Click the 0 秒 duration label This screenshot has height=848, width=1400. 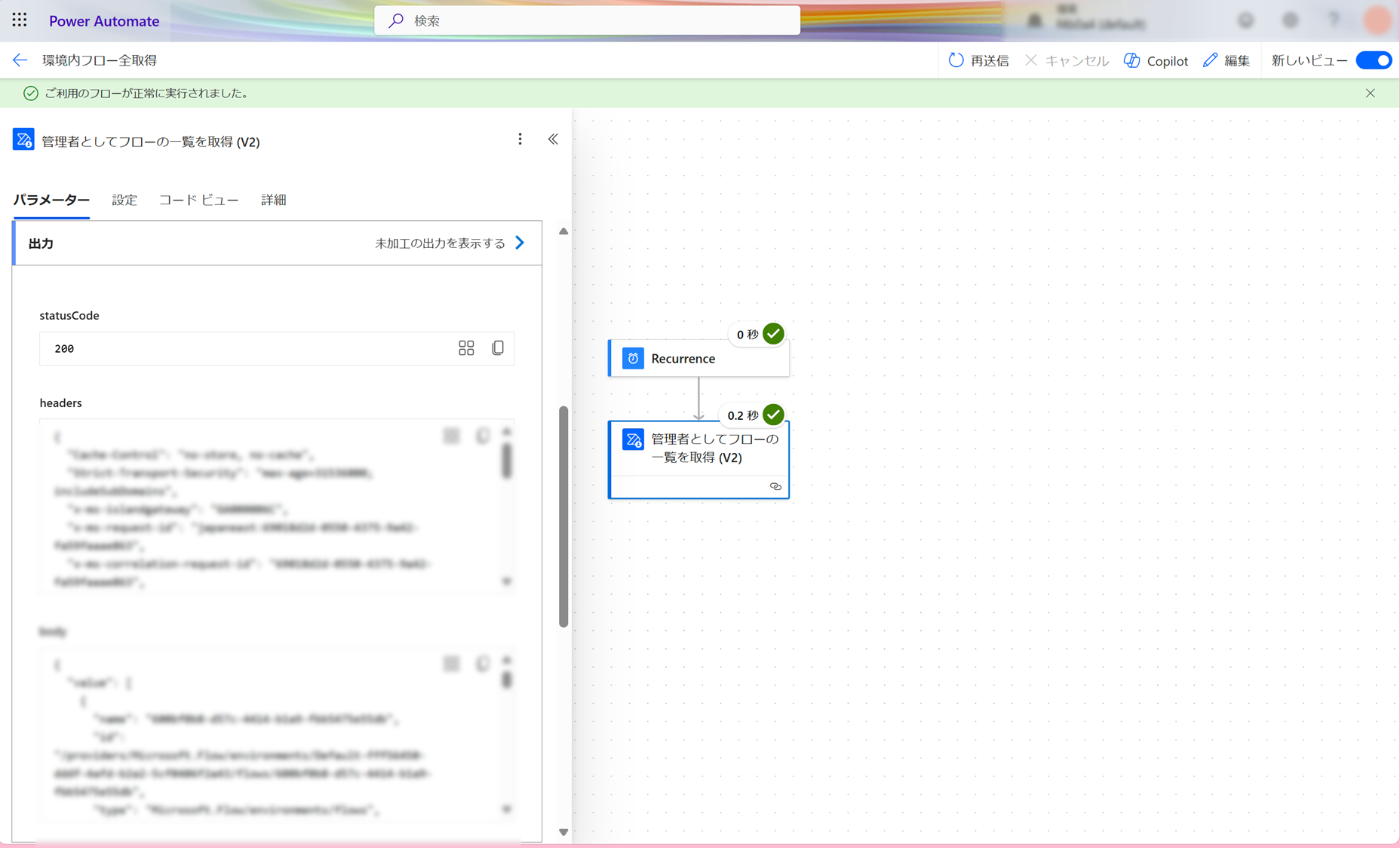click(747, 334)
